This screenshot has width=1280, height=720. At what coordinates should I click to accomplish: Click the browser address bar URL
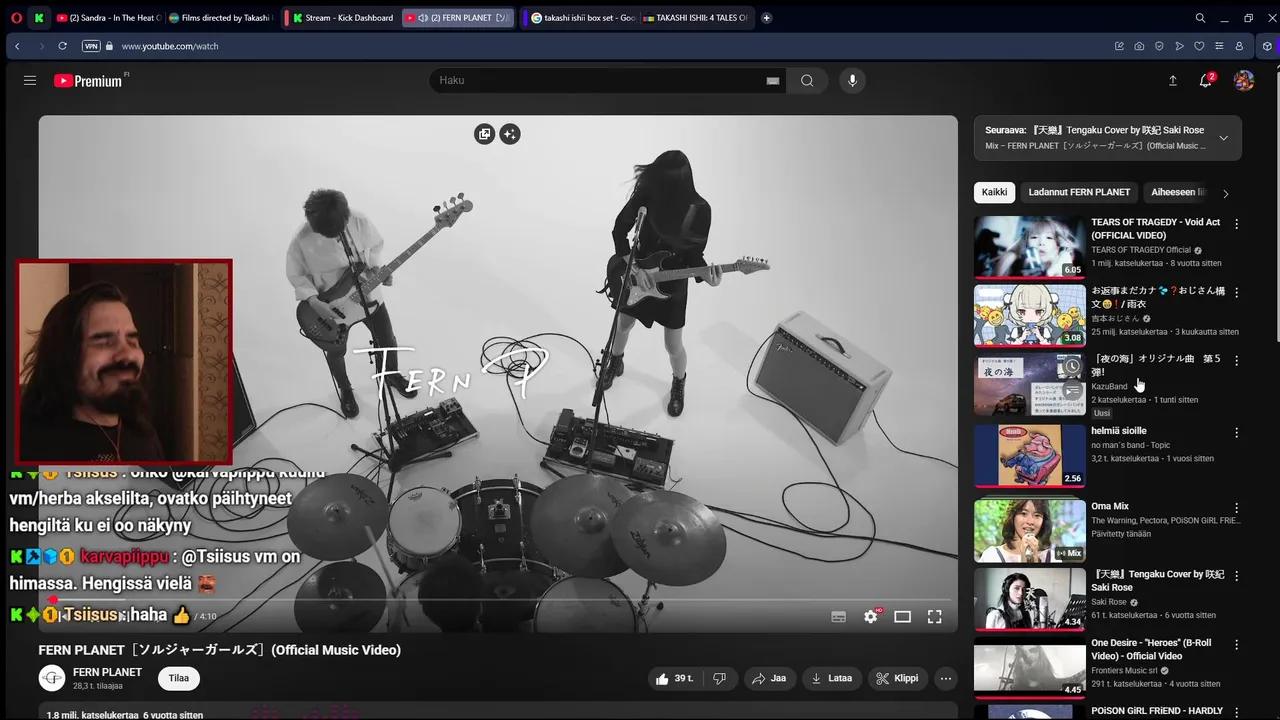[x=170, y=46]
